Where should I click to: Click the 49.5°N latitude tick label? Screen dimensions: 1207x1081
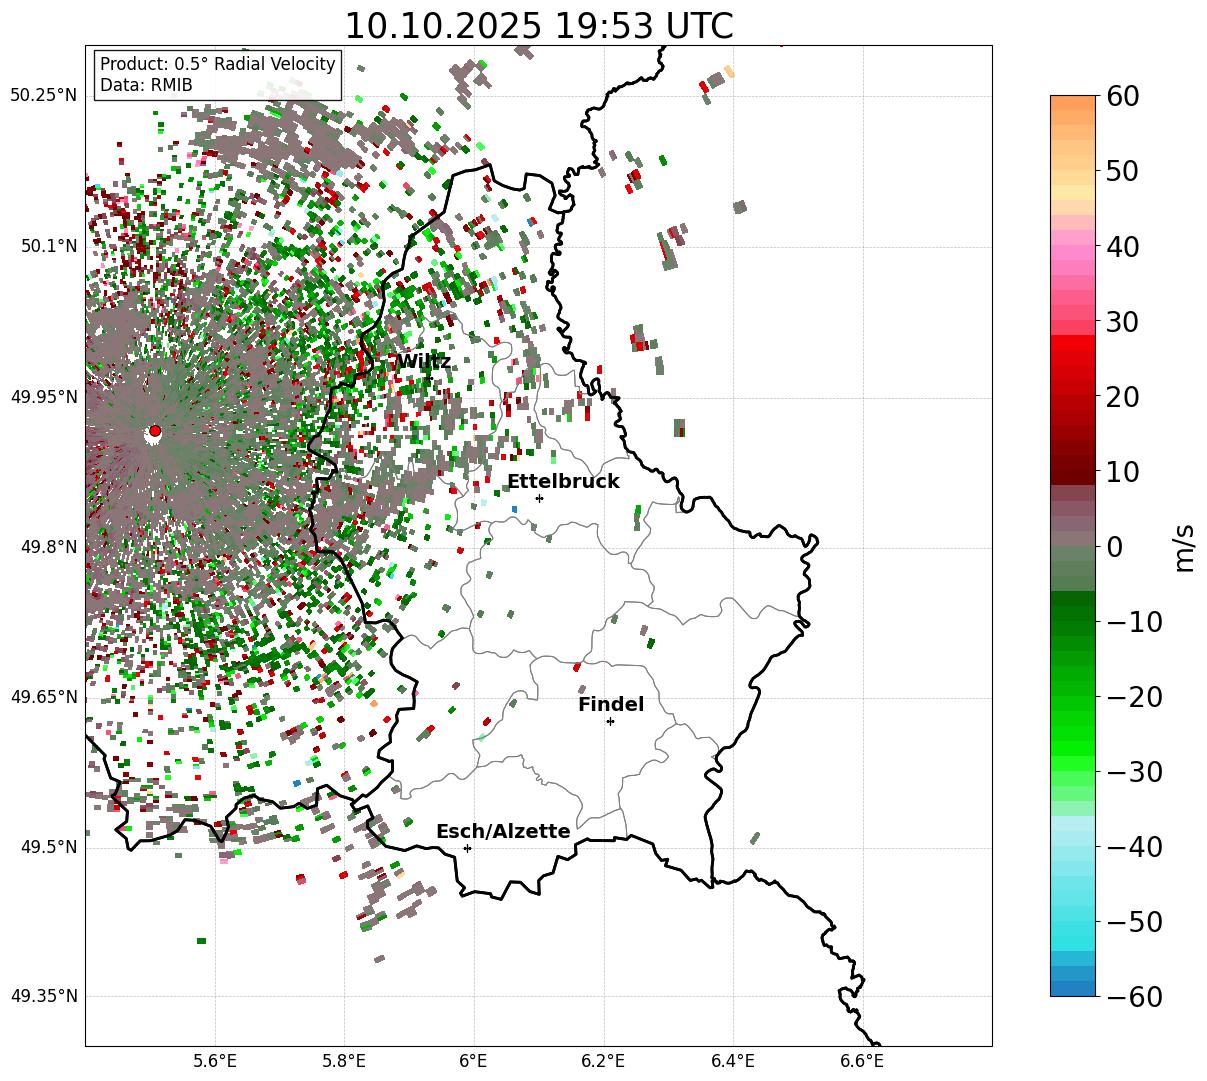[47, 847]
